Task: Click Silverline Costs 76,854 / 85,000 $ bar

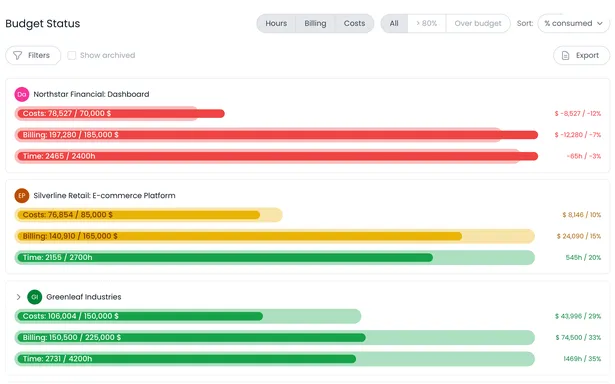Action: [x=148, y=215]
